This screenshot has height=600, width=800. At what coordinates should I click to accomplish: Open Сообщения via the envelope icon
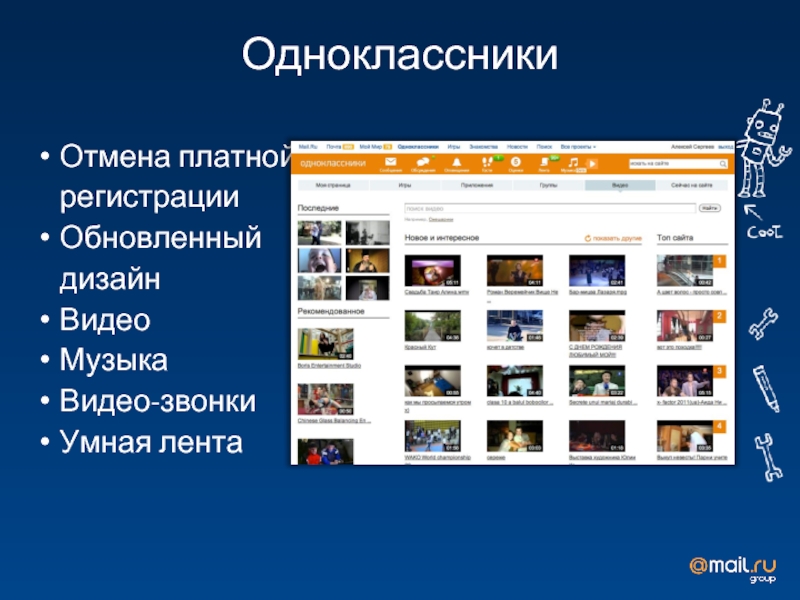(390, 163)
